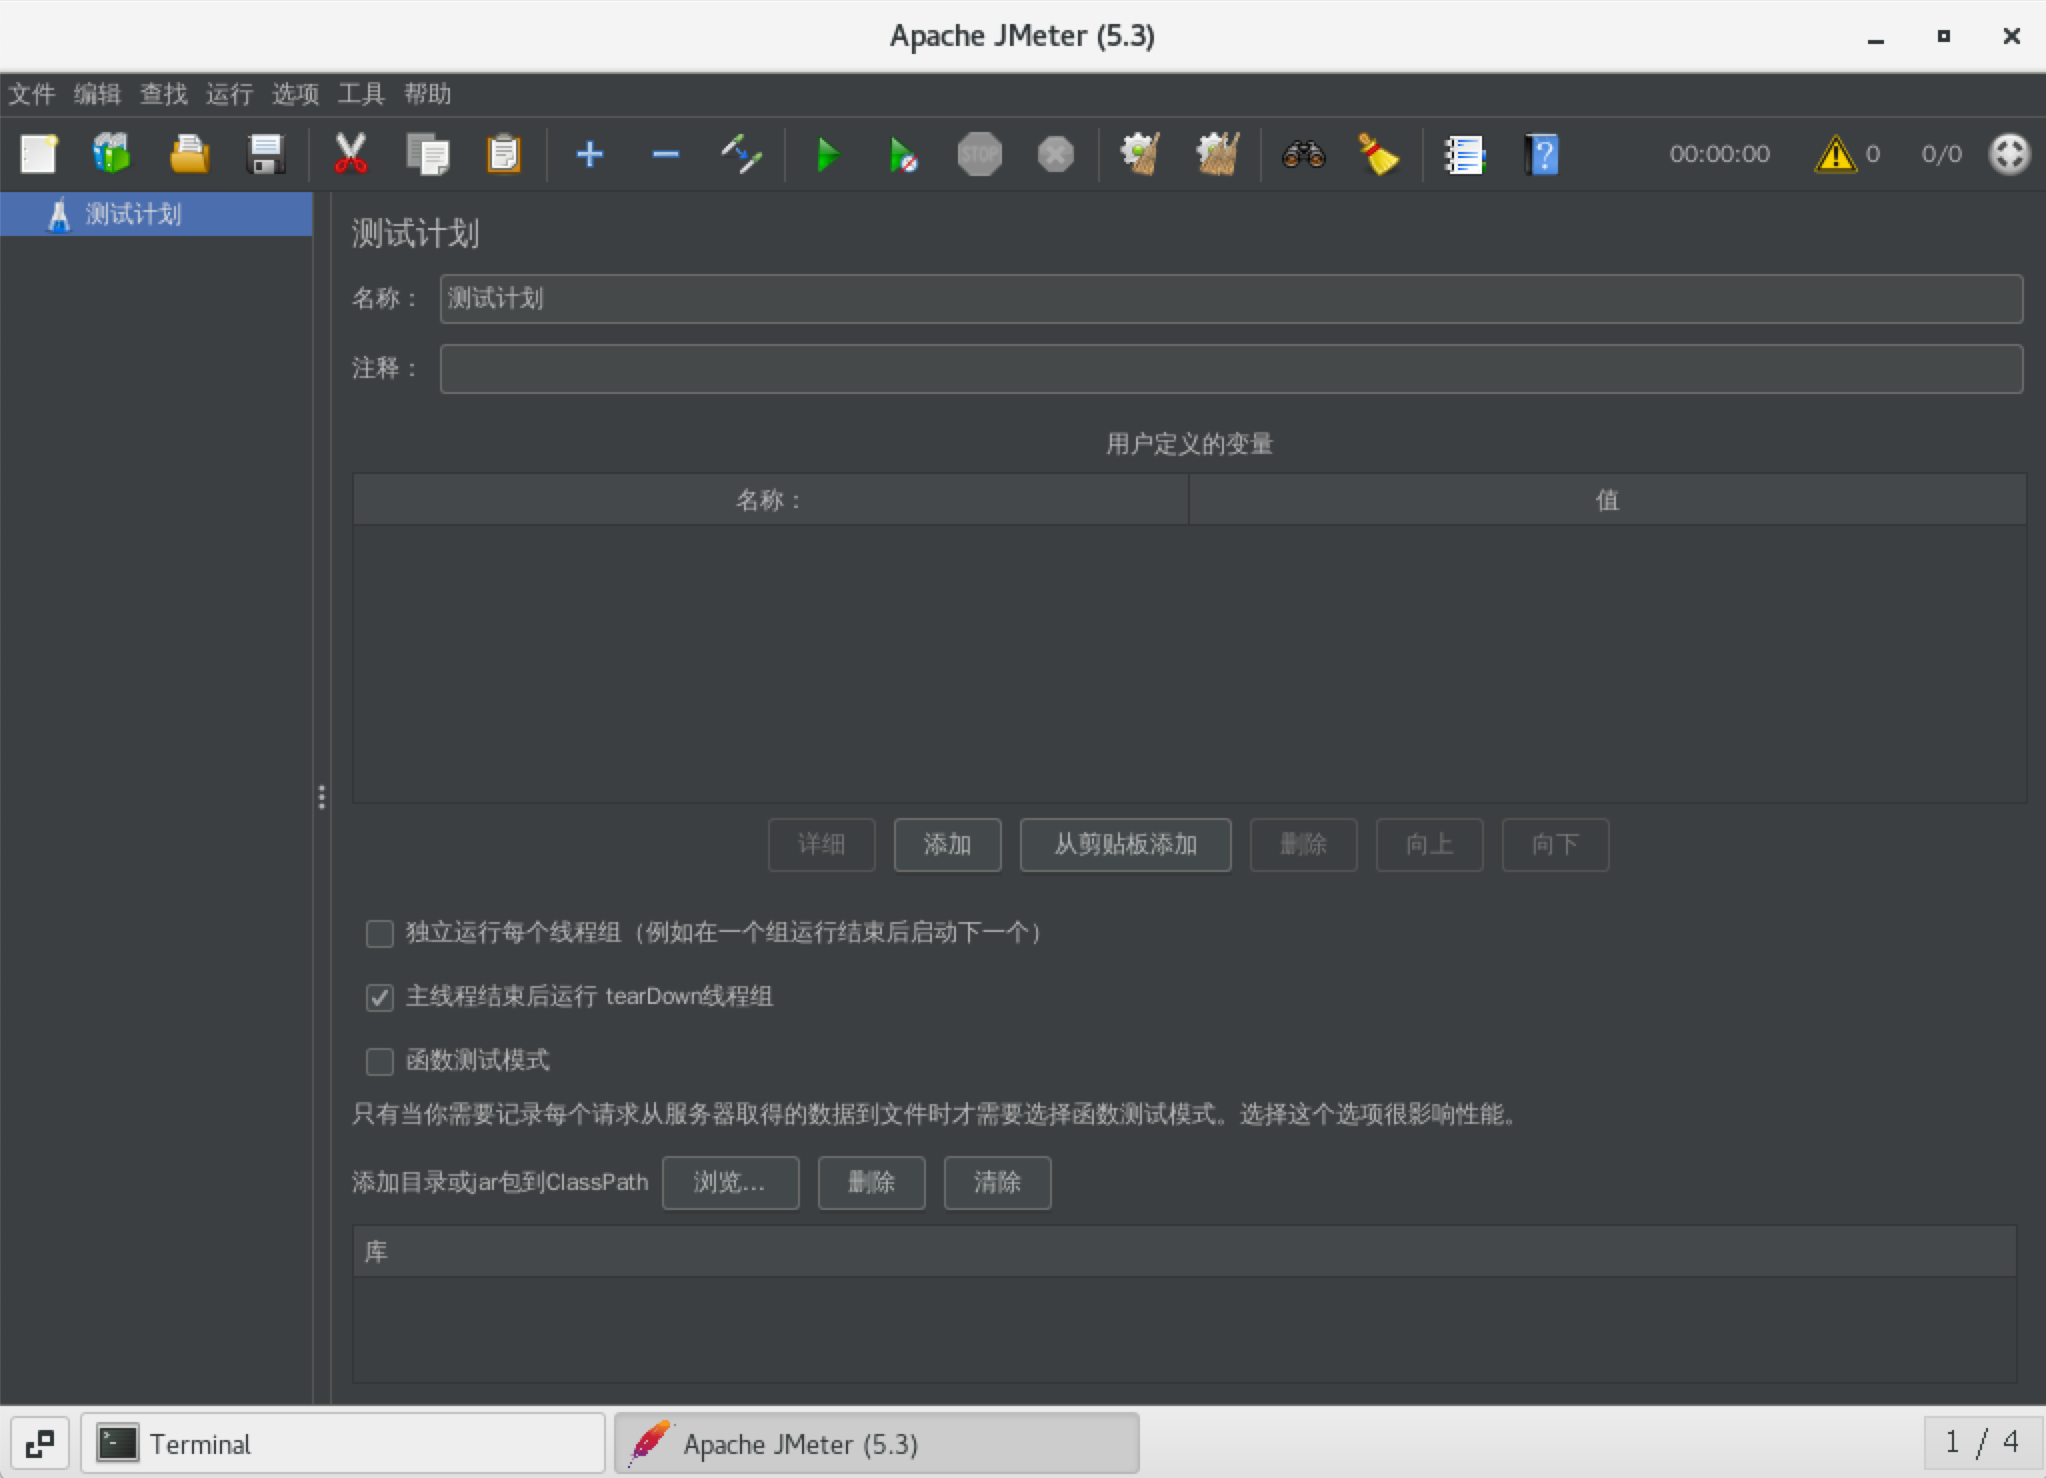
Task: Click the yellow warning triangle log indicator
Action: (1835, 155)
